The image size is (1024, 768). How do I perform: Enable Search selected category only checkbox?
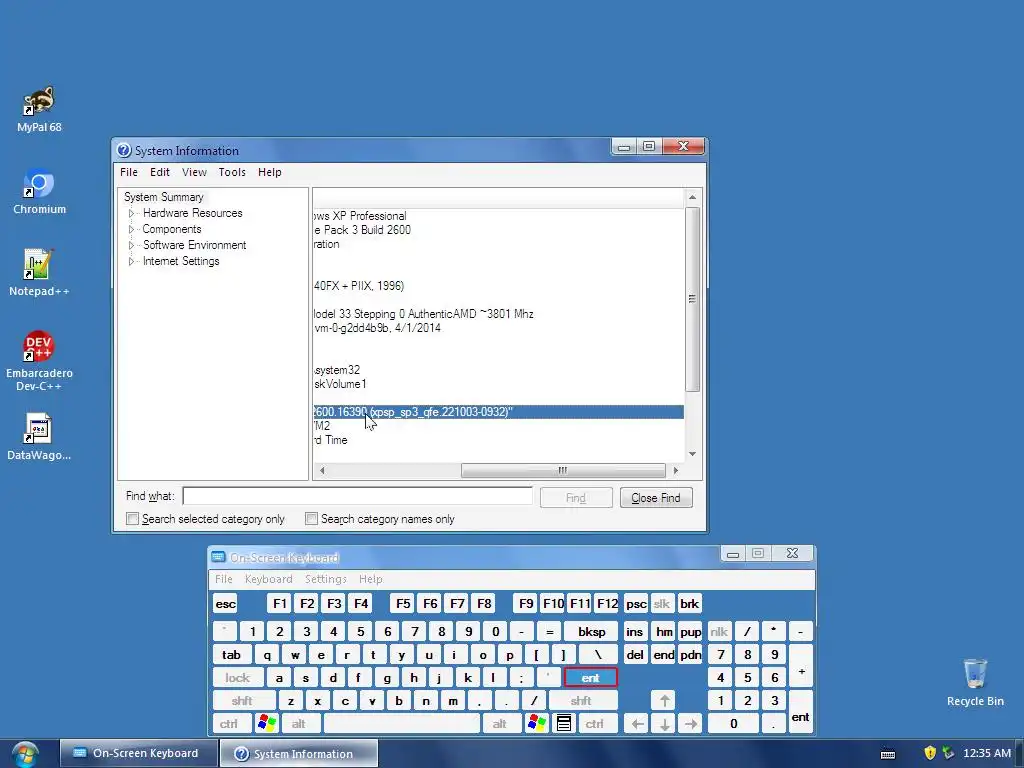(x=133, y=519)
